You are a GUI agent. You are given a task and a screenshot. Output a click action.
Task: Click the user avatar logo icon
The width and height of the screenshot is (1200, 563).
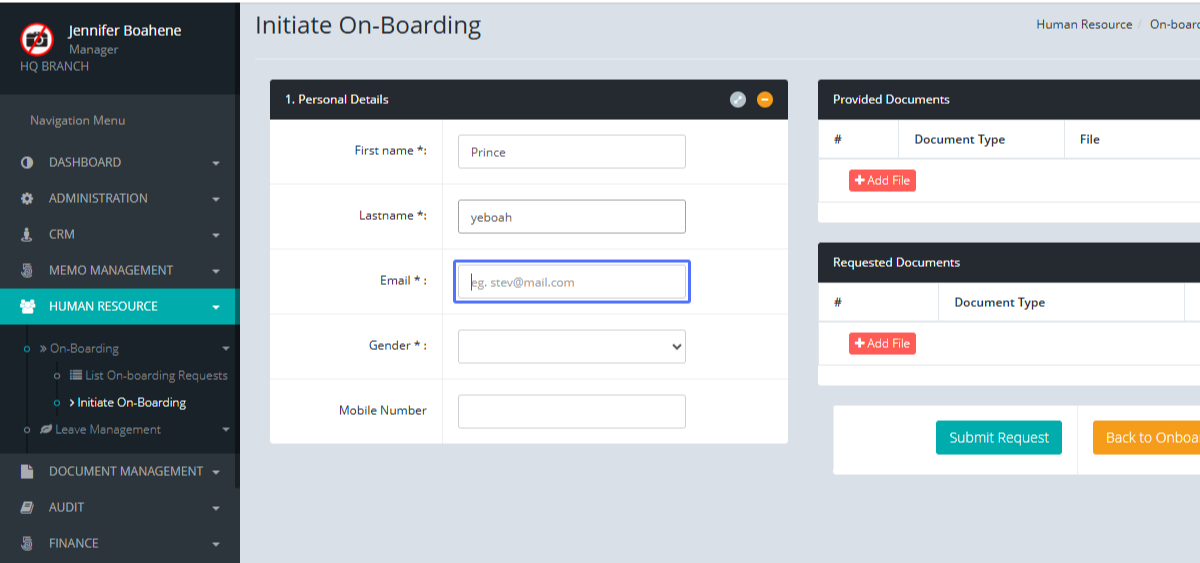coord(37,39)
